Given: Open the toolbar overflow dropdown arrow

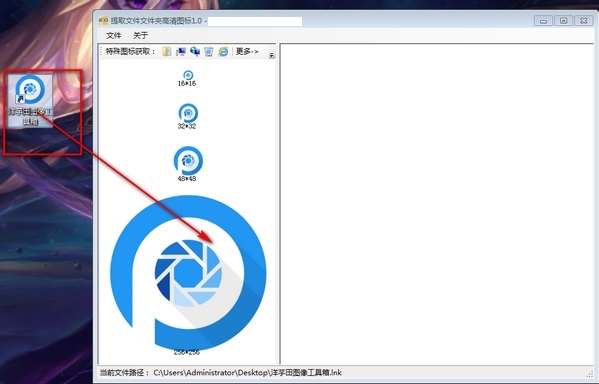Looking at the screenshot, I should pos(272,55).
